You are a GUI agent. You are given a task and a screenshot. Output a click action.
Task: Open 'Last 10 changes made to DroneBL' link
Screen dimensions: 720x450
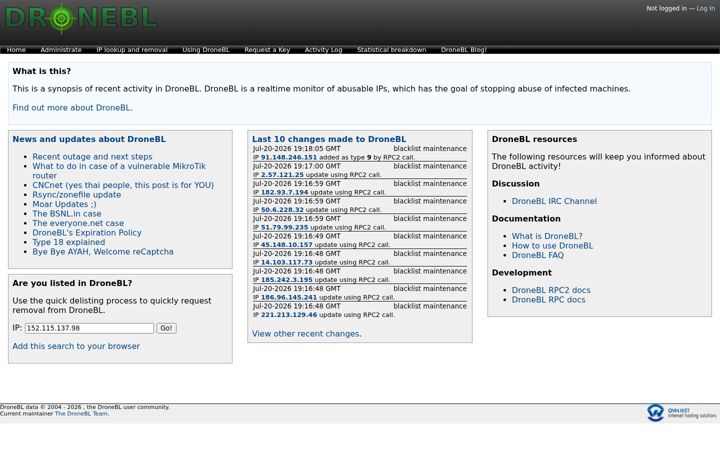point(329,139)
